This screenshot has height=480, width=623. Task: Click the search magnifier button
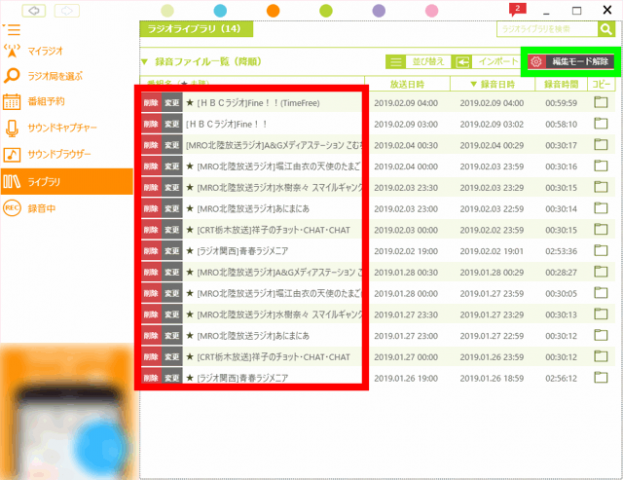click(x=606, y=31)
